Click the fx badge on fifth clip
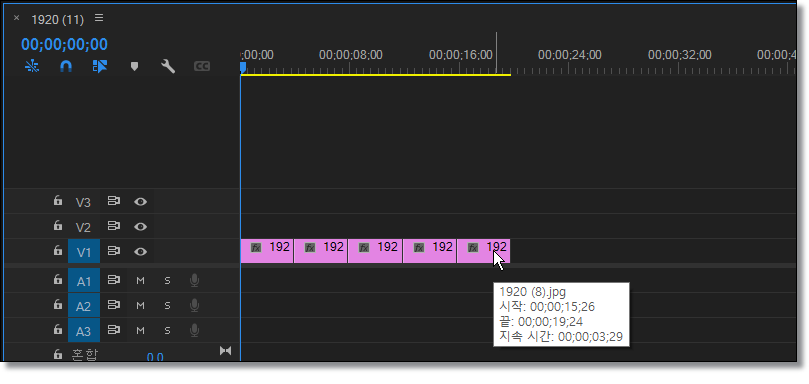The image size is (809, 384). coord(473,248)
